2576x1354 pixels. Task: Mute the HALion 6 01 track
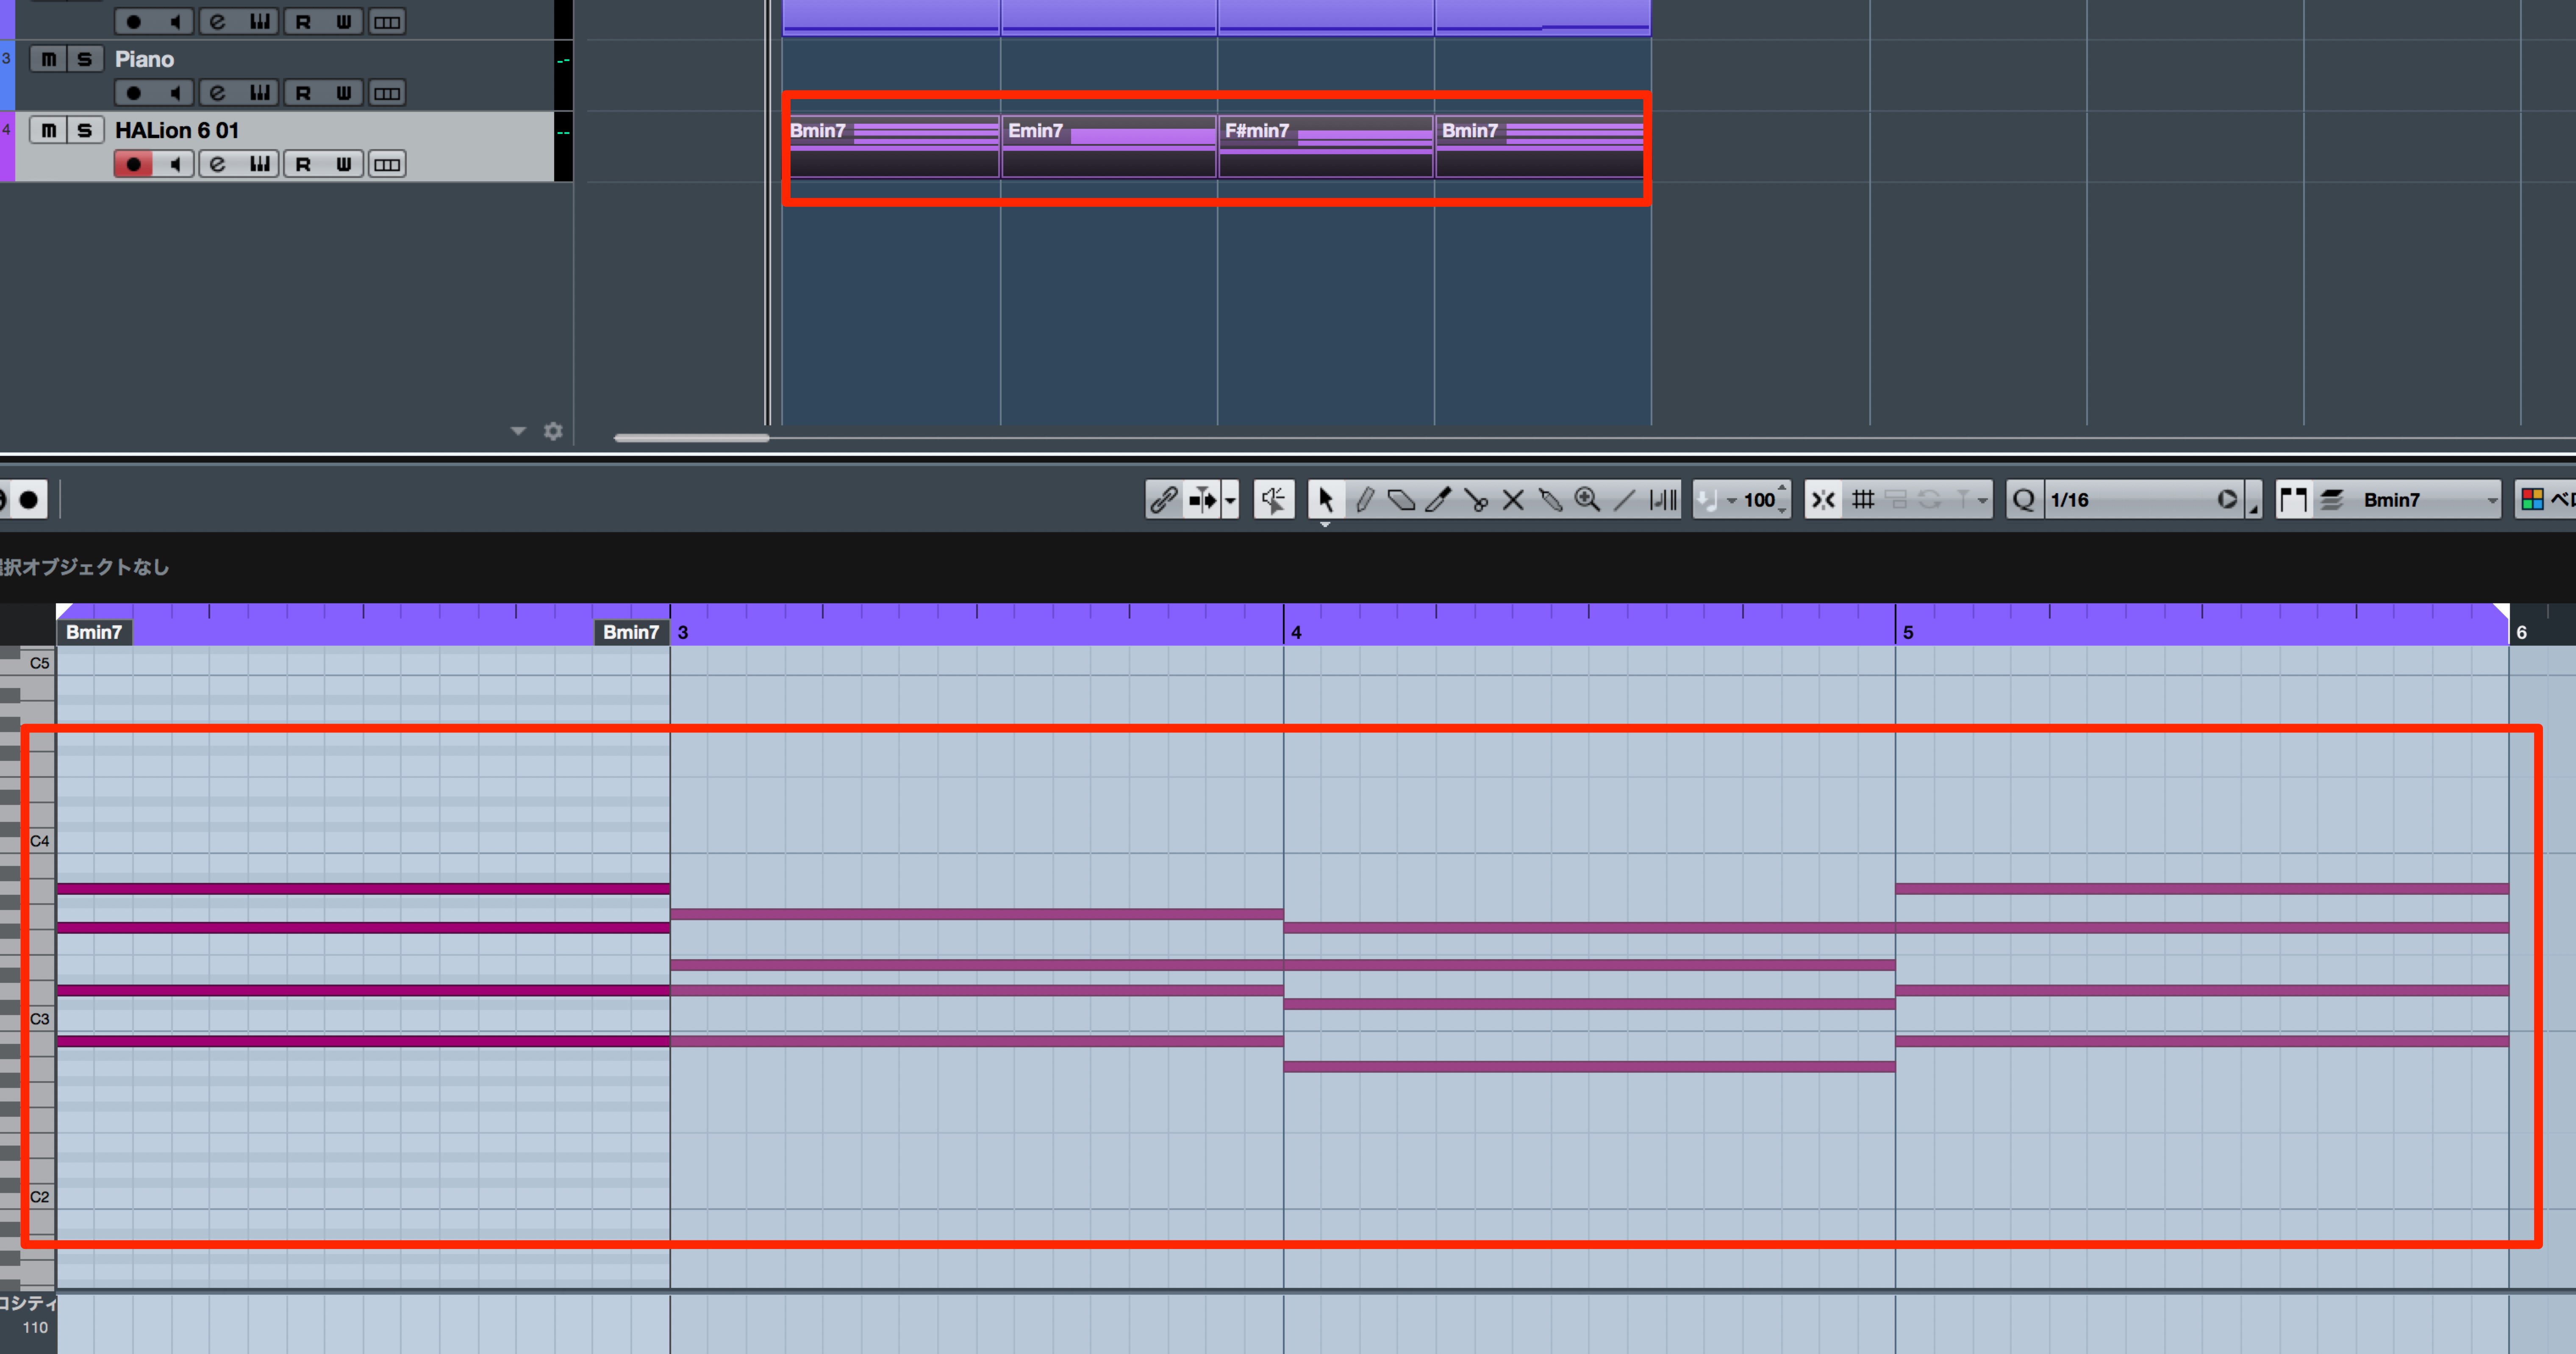coord(48,130)
